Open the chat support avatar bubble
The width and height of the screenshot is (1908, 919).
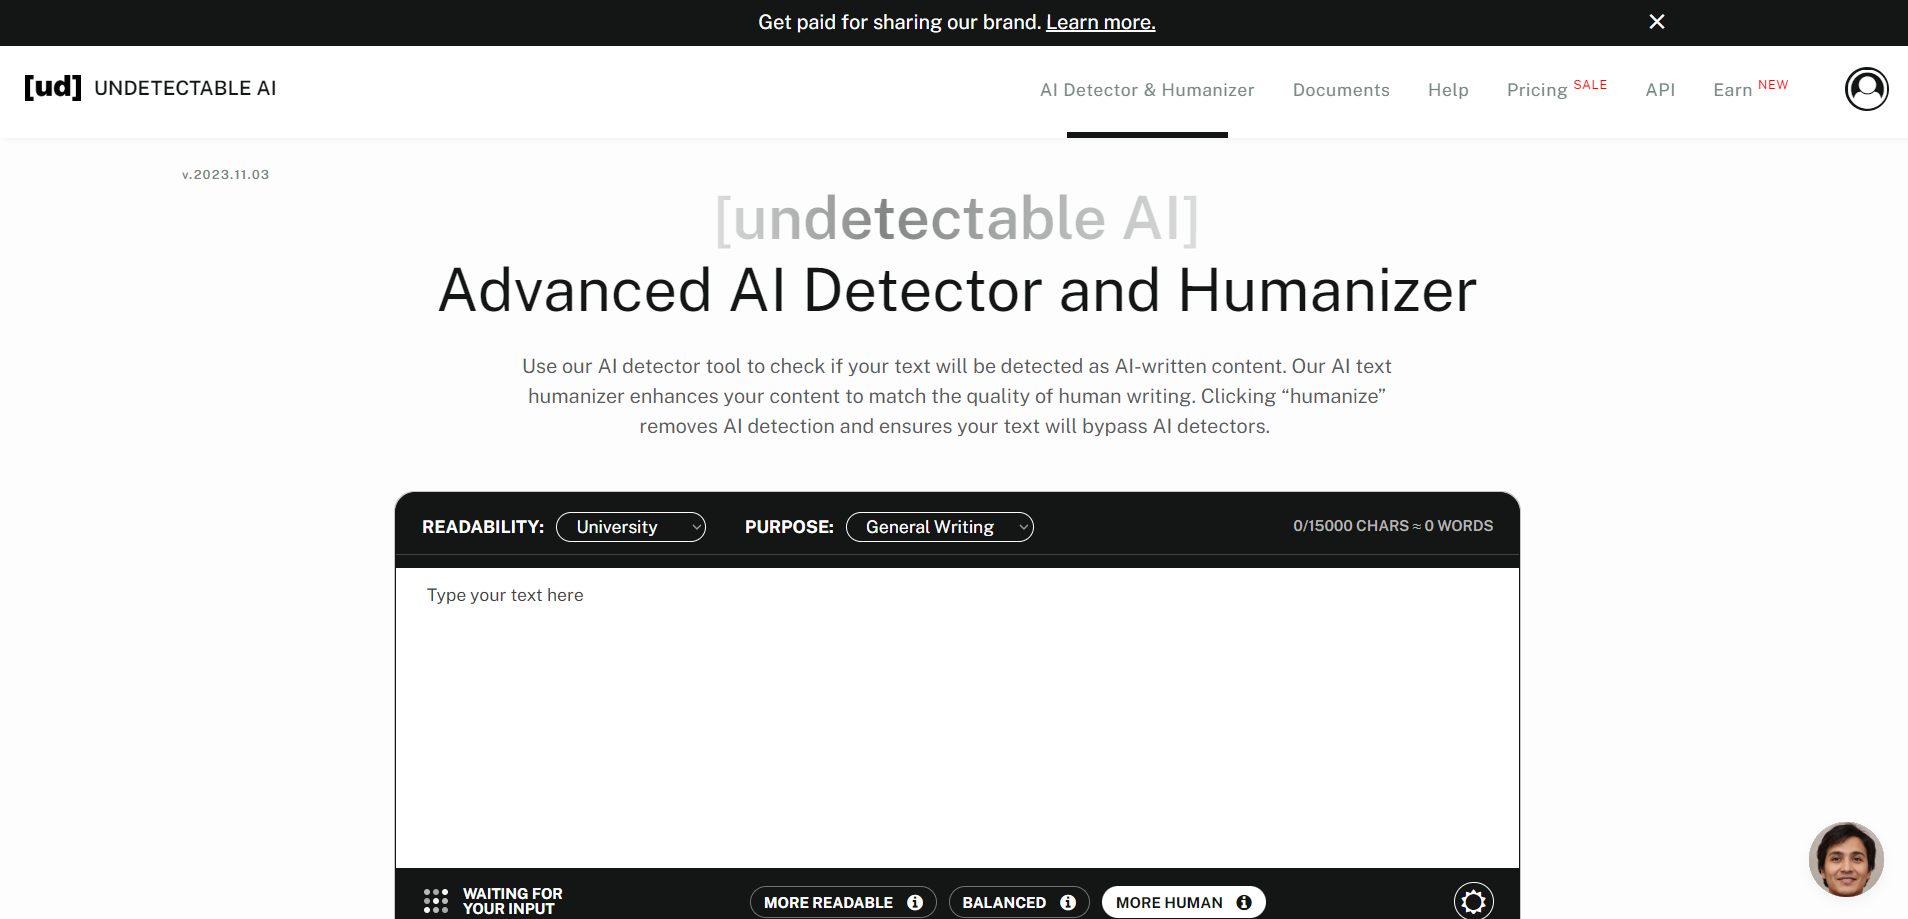[1846, 859]
